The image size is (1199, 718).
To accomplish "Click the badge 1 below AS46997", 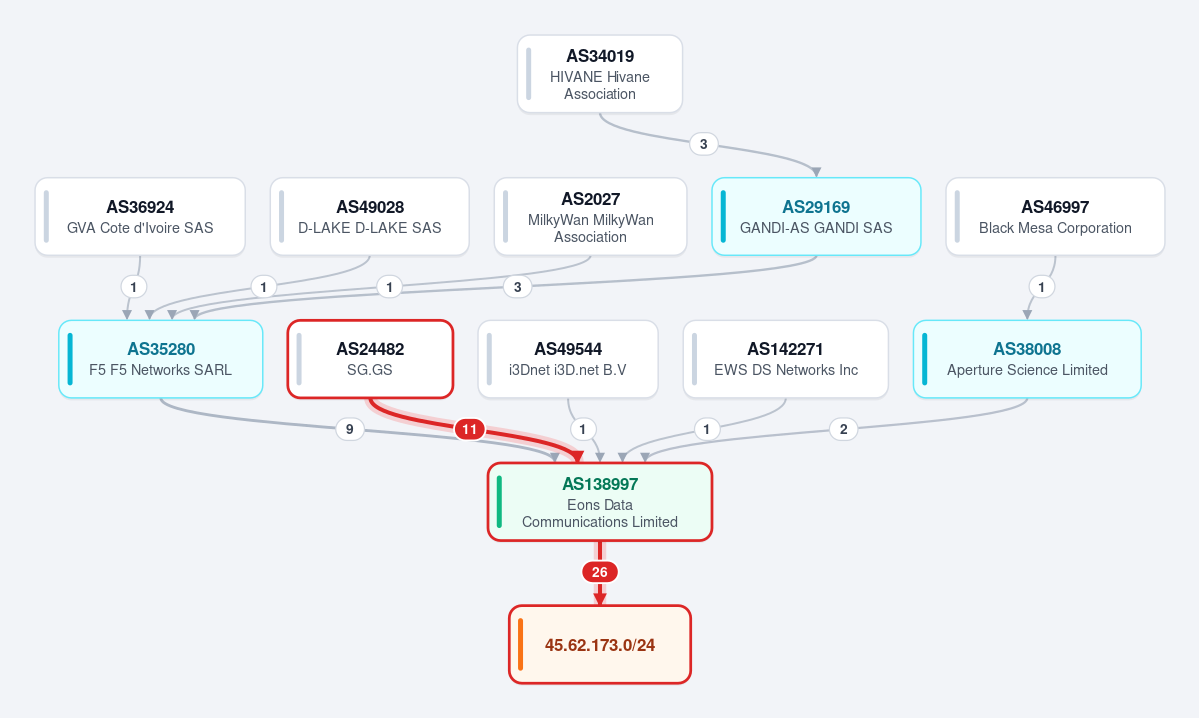I will (1041, 287).
